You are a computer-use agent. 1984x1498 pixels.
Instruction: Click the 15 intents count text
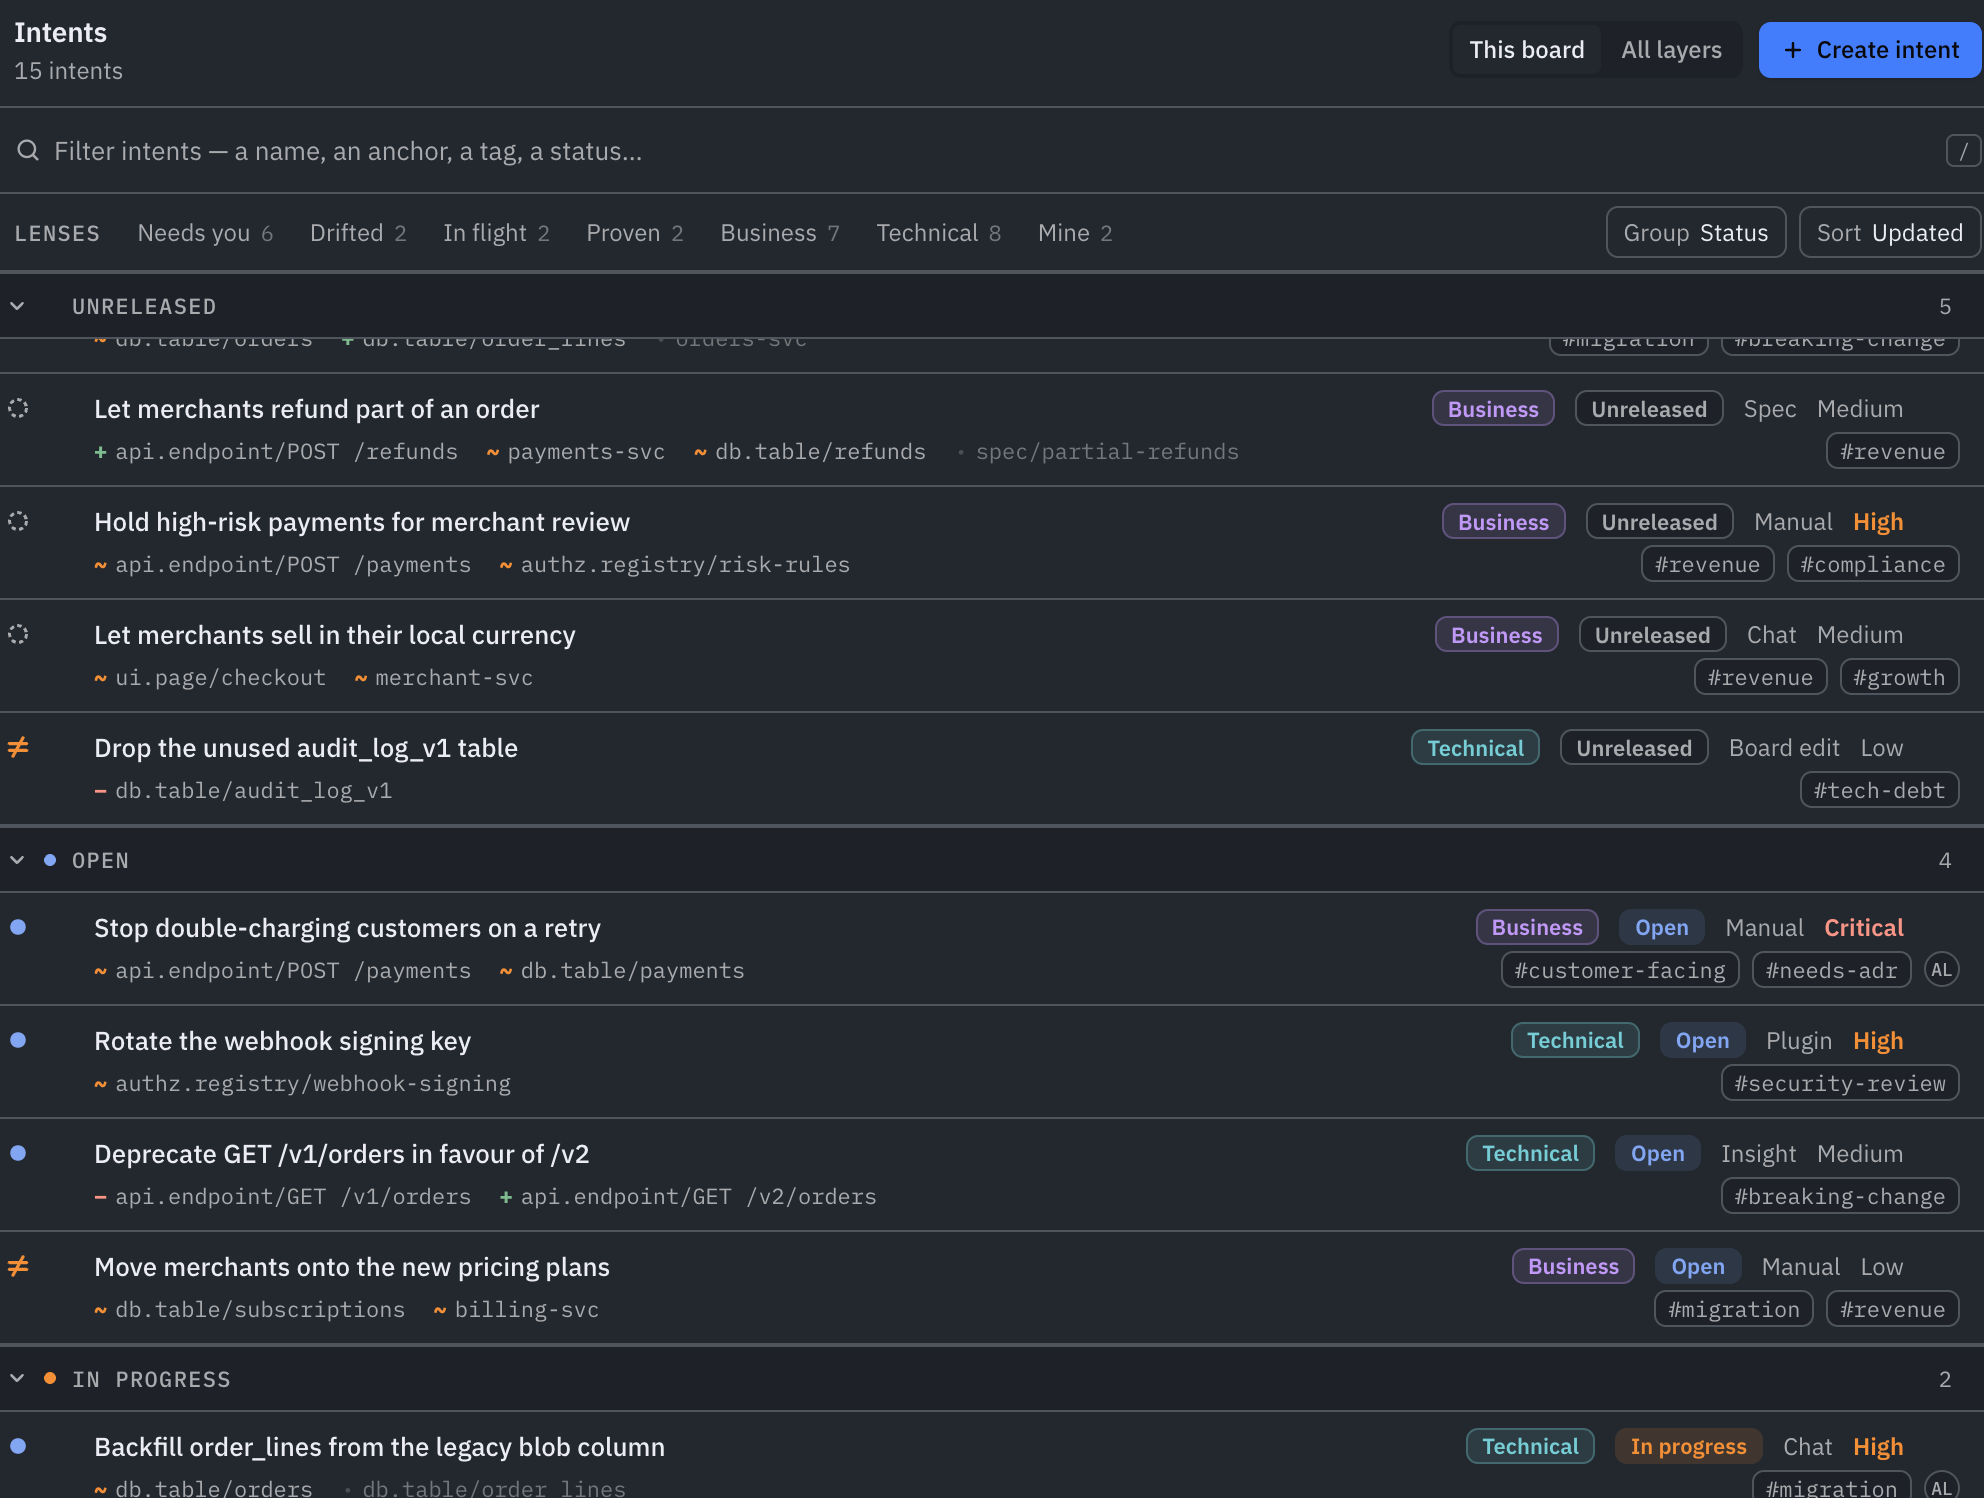click(68, 71)
